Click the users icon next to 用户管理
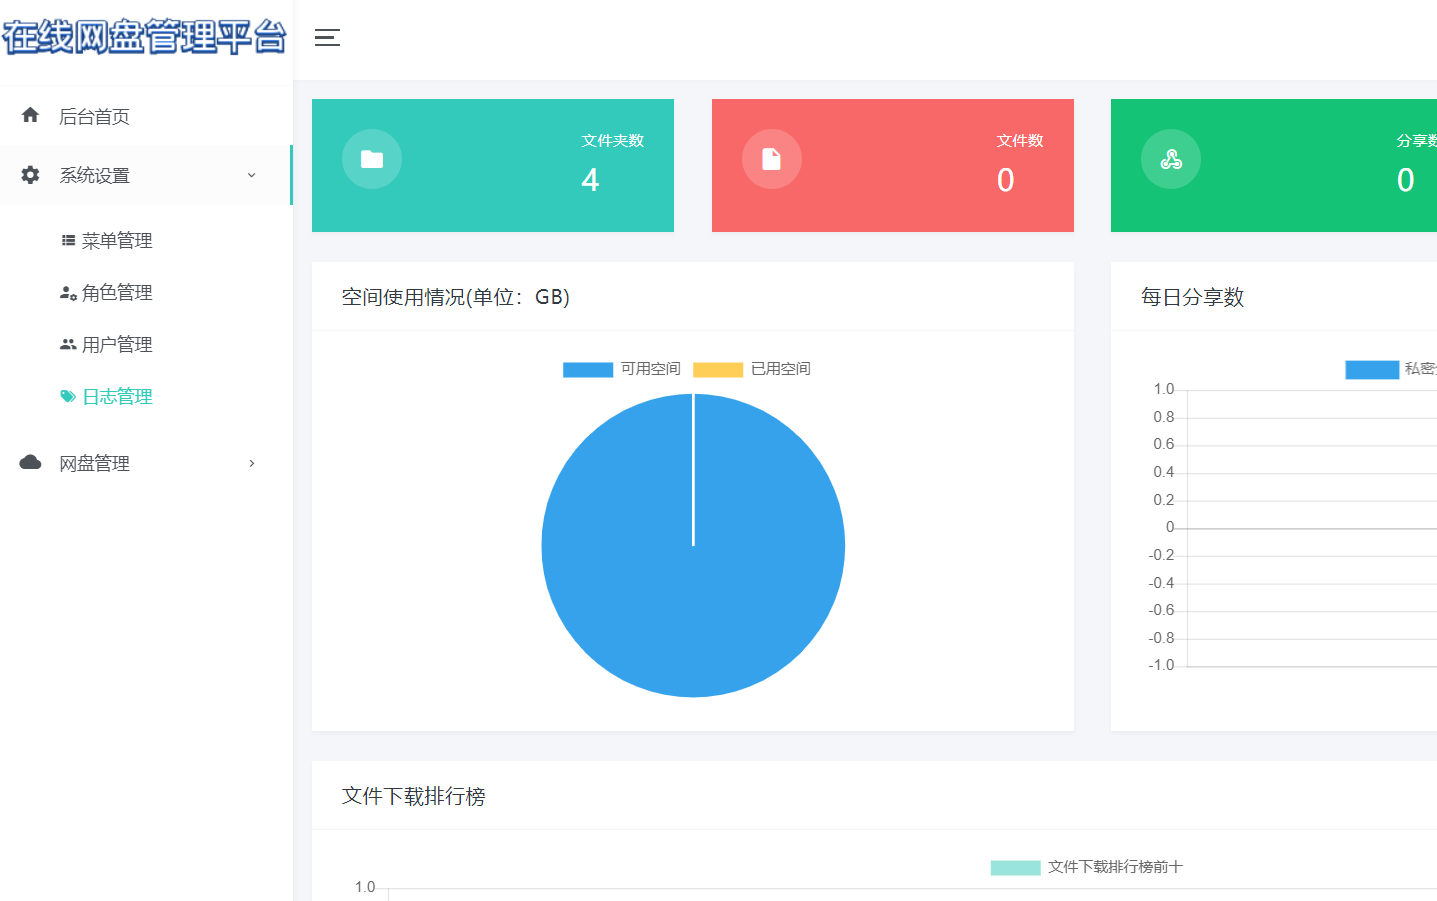This screenshot has height=901, width=1437. 67,344
